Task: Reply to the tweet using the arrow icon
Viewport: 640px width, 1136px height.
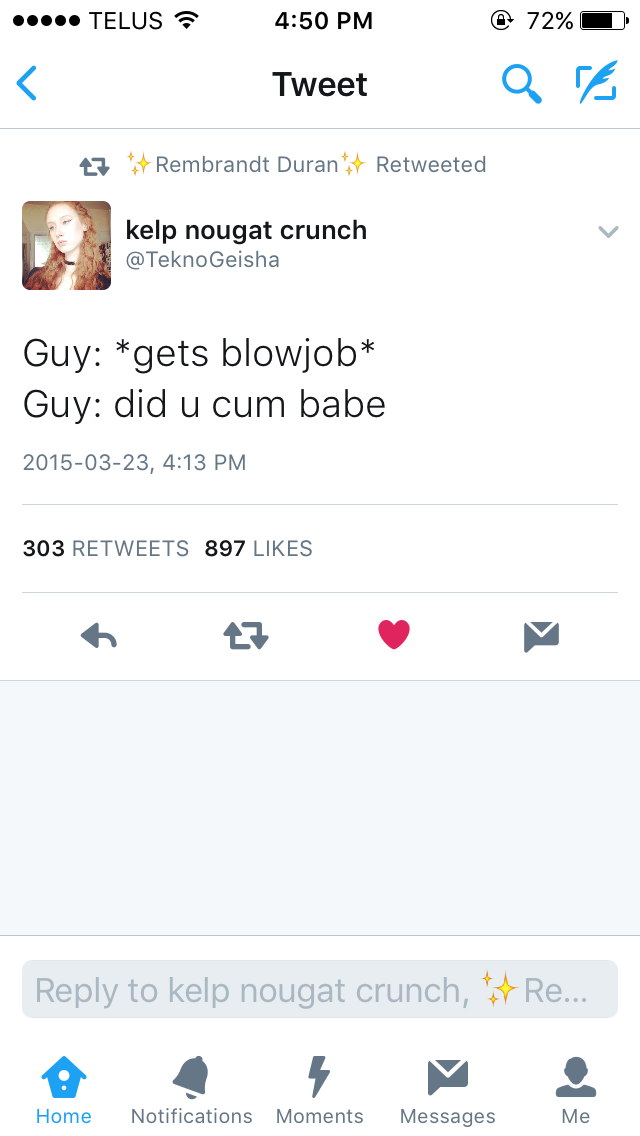Action: point(99,636)
